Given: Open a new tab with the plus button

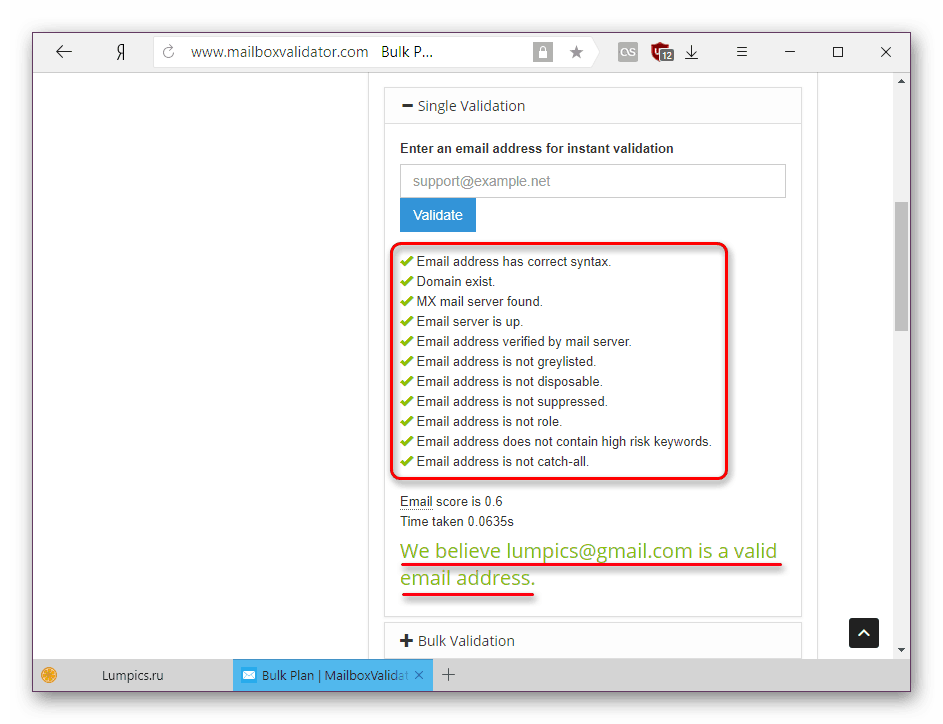Looking at the screenshot, I should [449, 675].
